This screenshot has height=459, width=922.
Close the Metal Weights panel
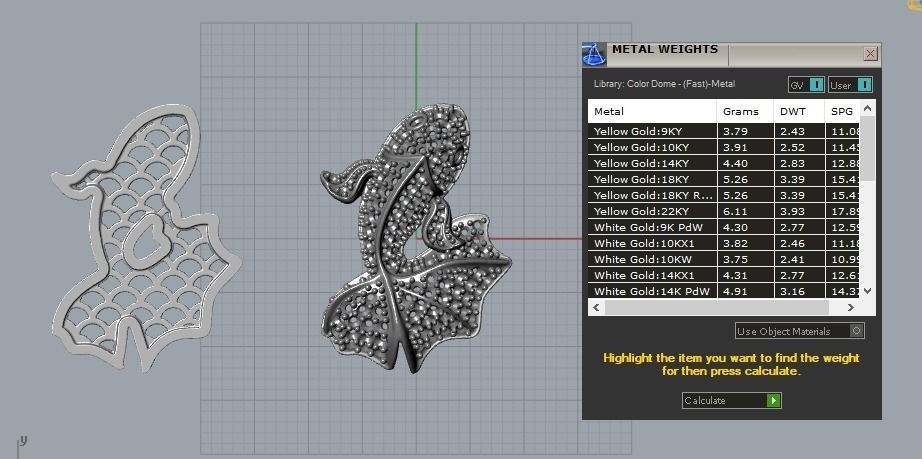(870, 54)
